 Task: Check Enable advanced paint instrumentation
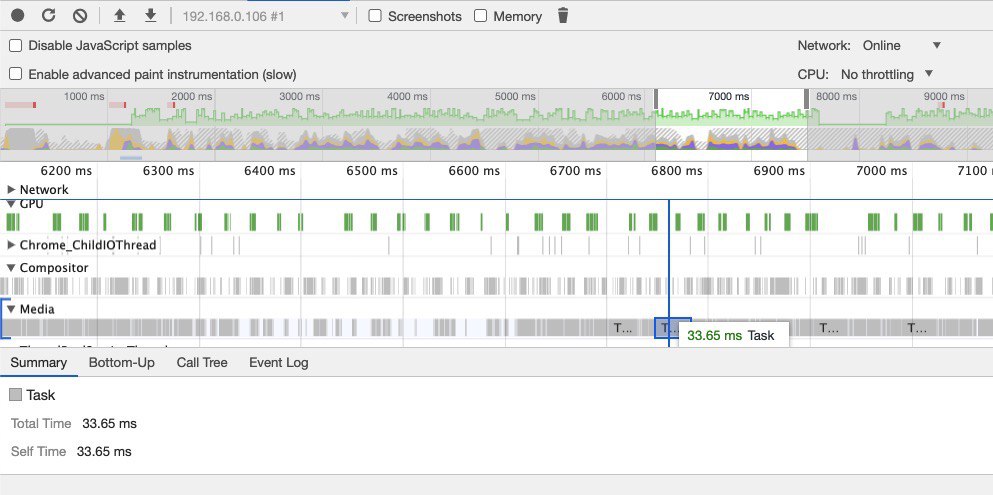(x=16, y=74)
